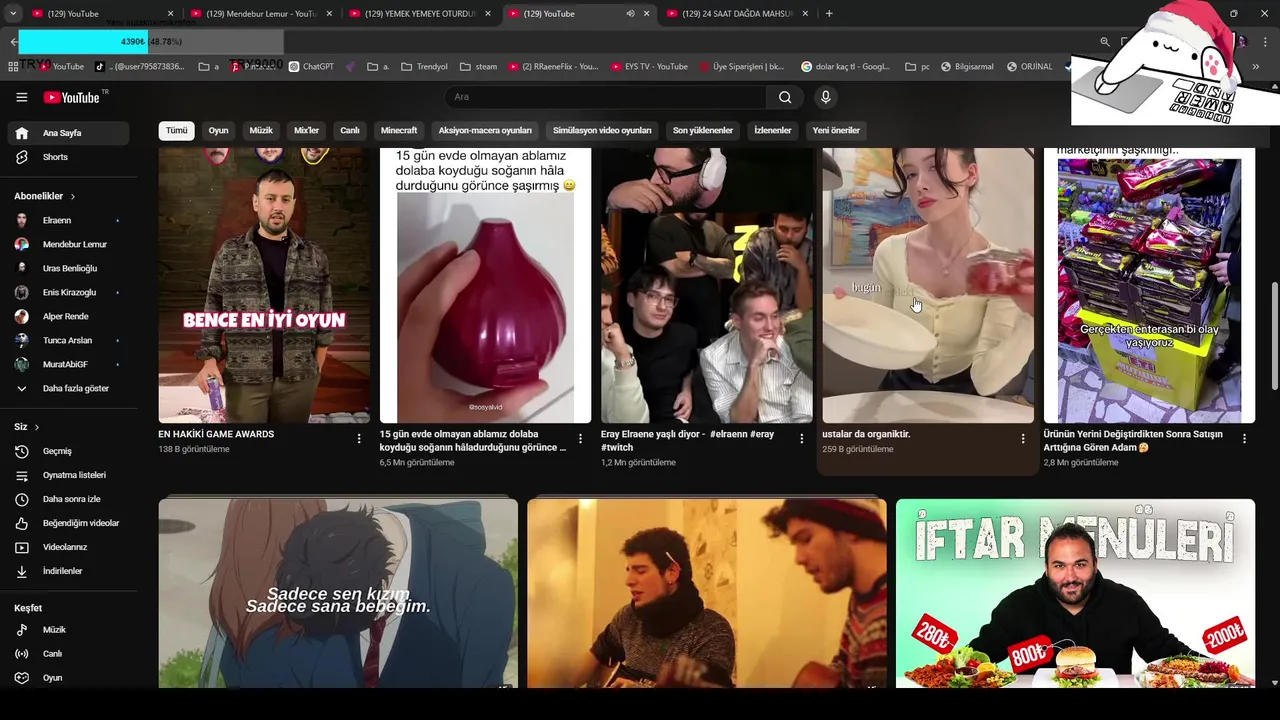Expand the Siz section arrow
Image resolution: width=1280 pixels, height=720 pixels.
37,427
